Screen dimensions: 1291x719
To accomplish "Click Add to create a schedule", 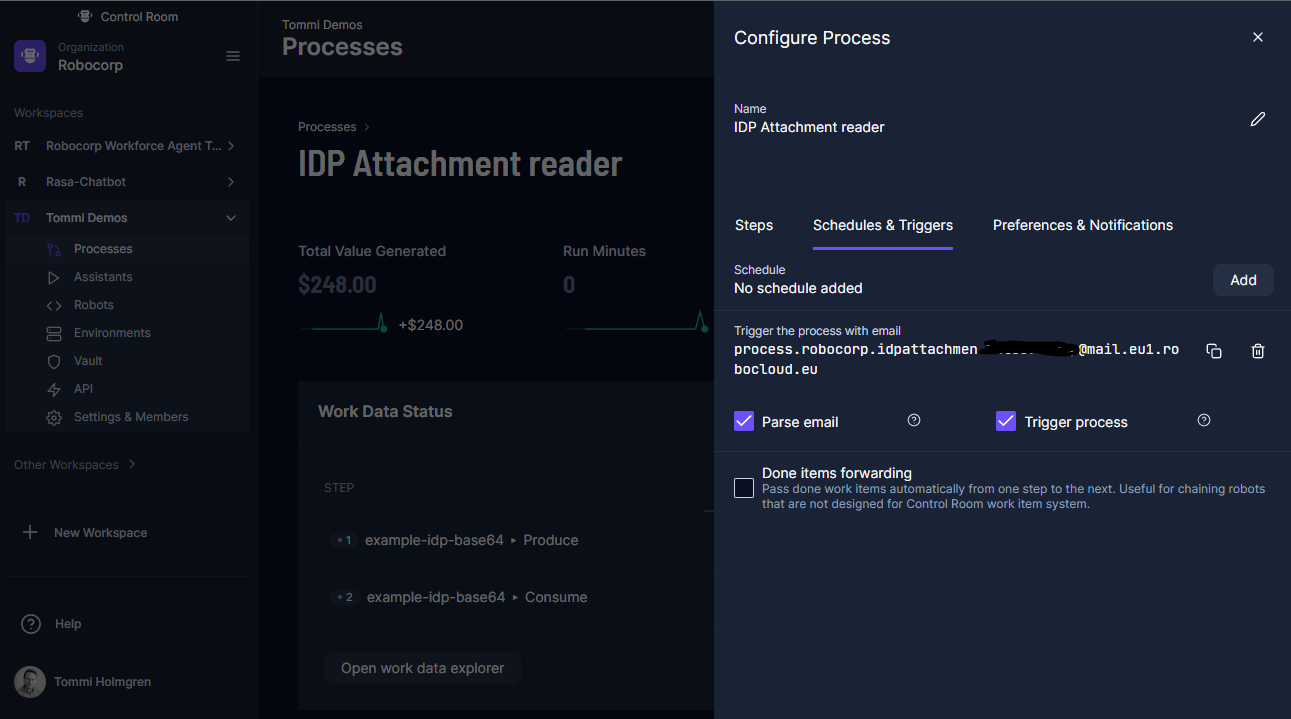I will click(1243, 280).
